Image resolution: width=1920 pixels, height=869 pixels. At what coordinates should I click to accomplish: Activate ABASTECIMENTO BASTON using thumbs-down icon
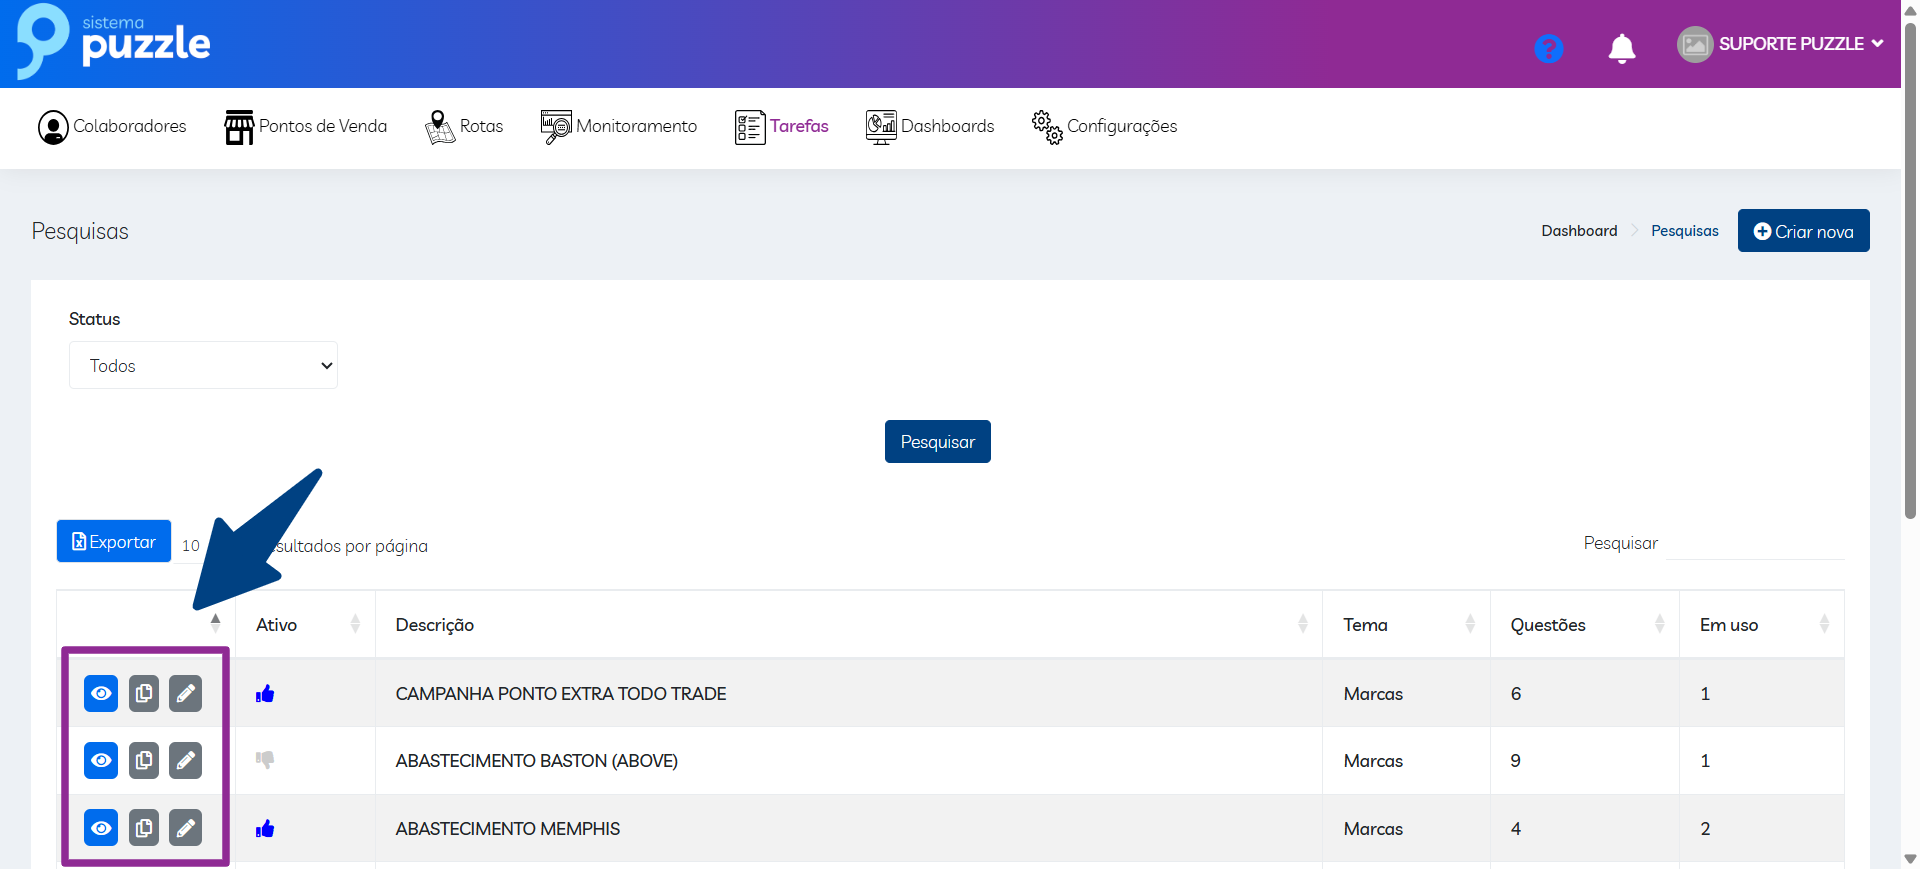point(265,760)
